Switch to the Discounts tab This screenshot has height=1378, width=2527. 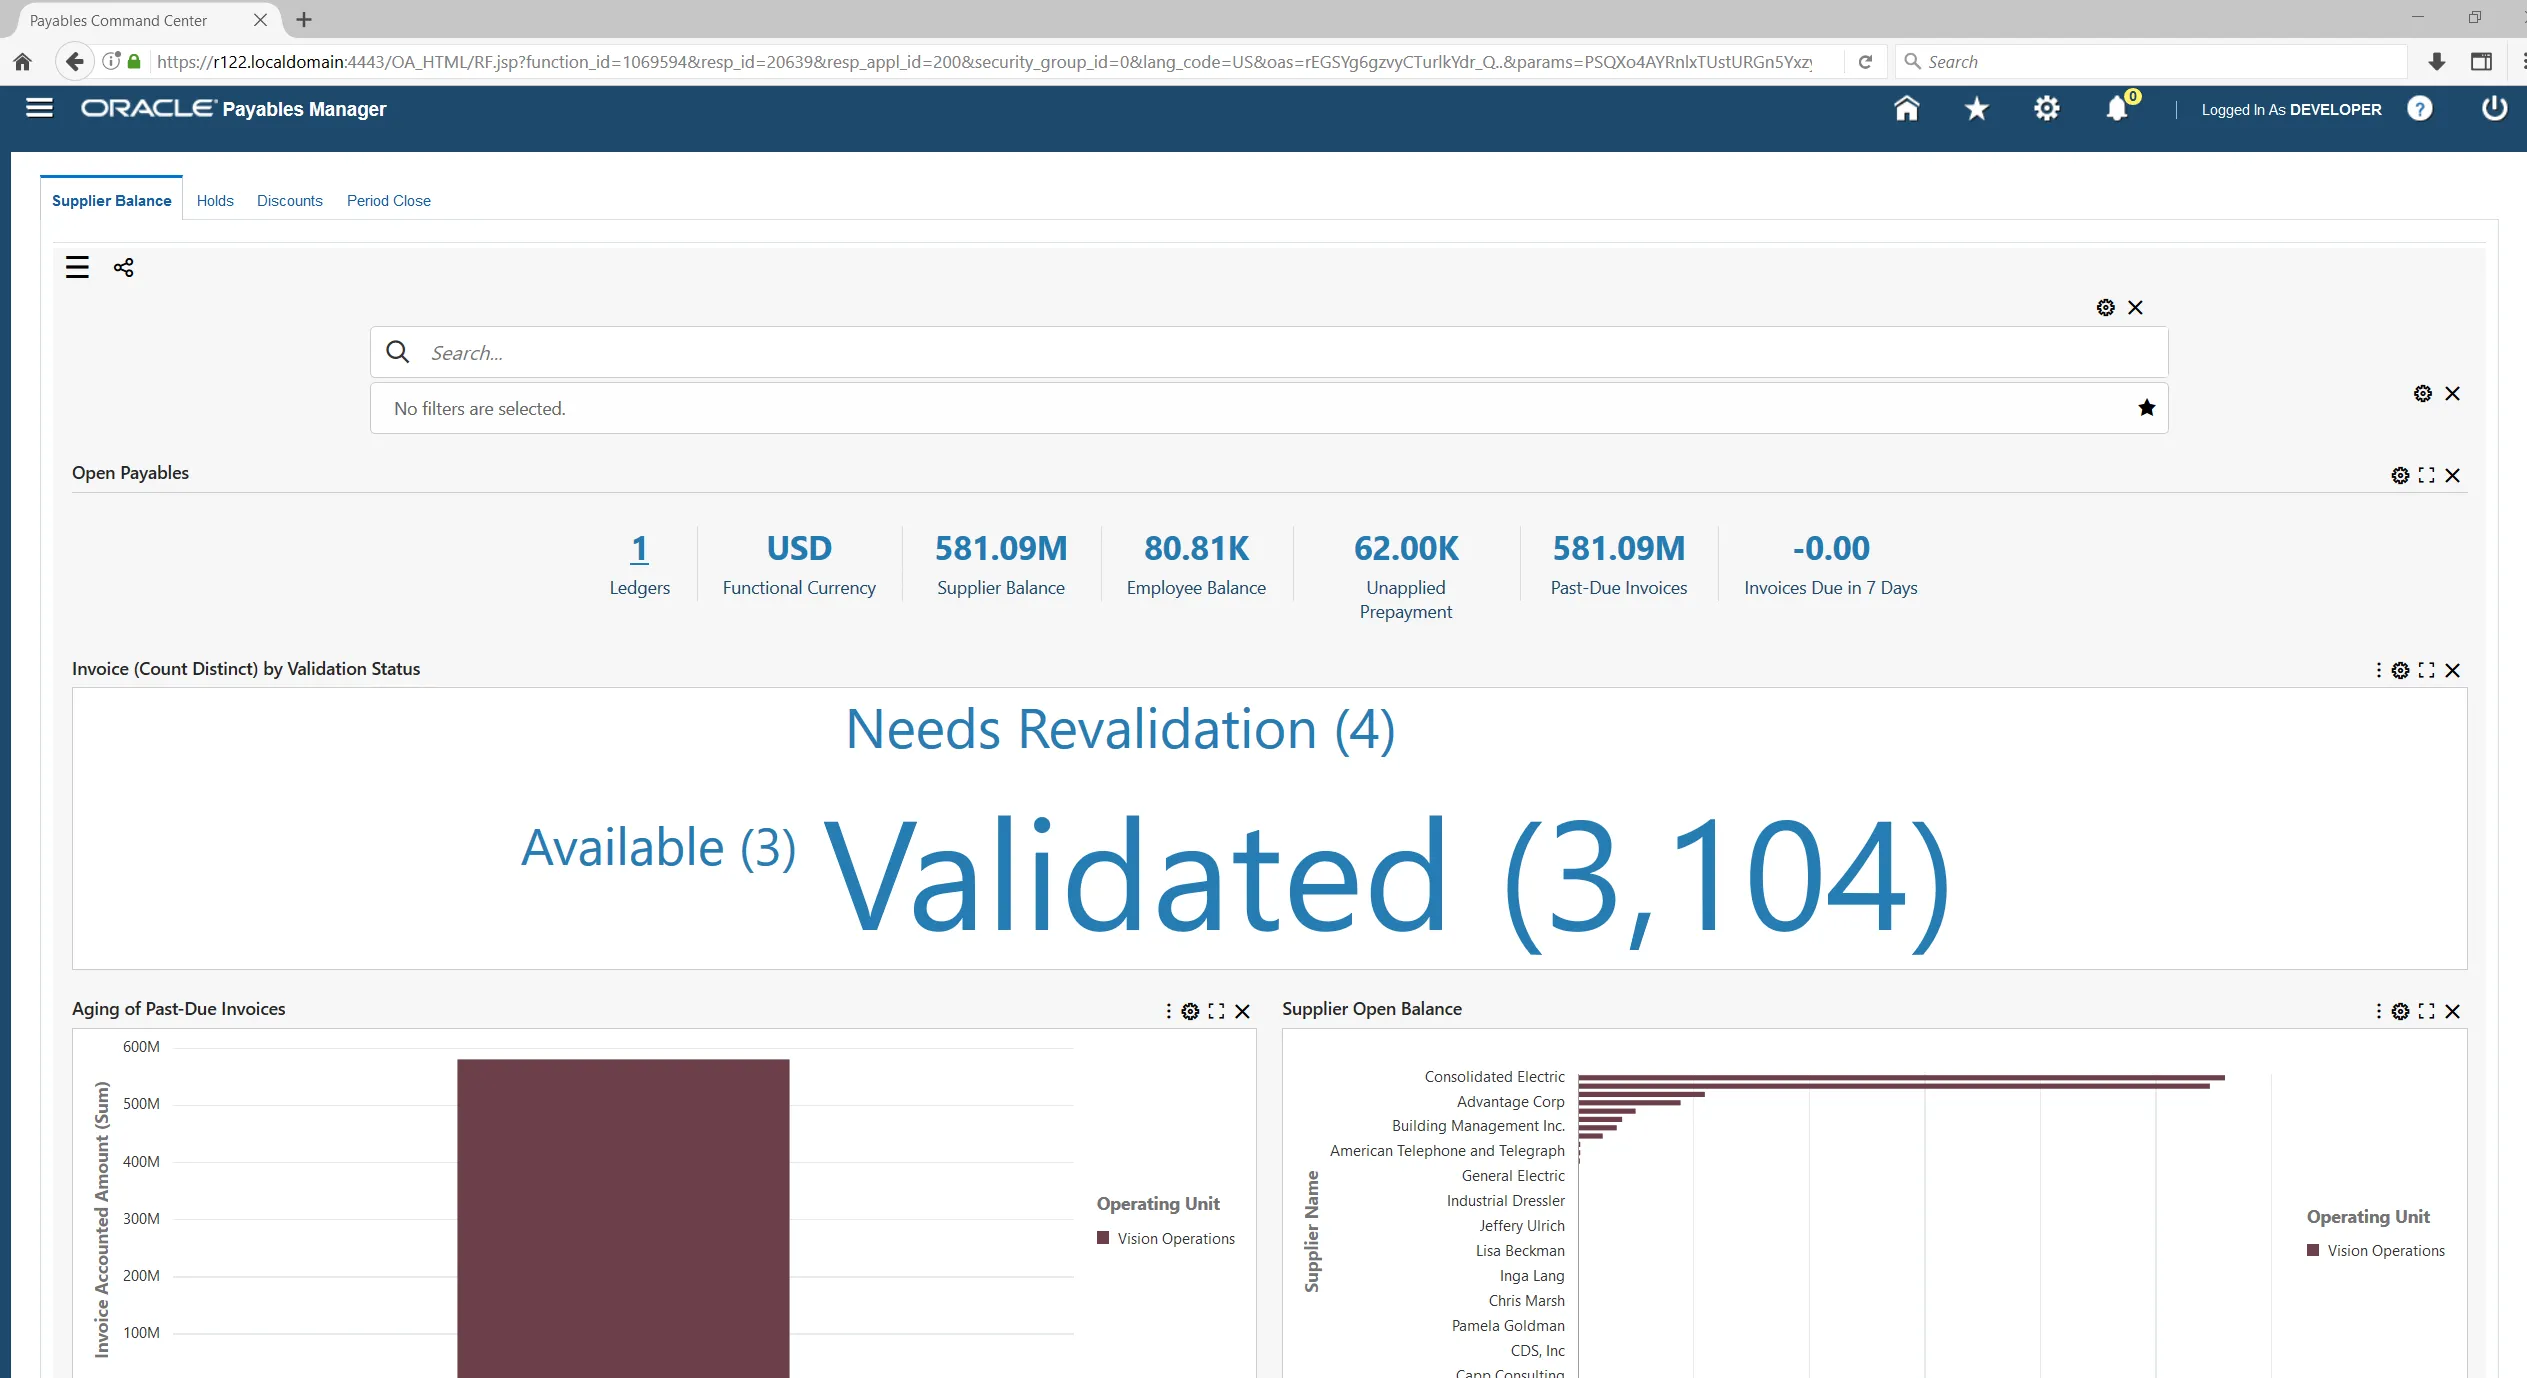(x=289, y=200)
